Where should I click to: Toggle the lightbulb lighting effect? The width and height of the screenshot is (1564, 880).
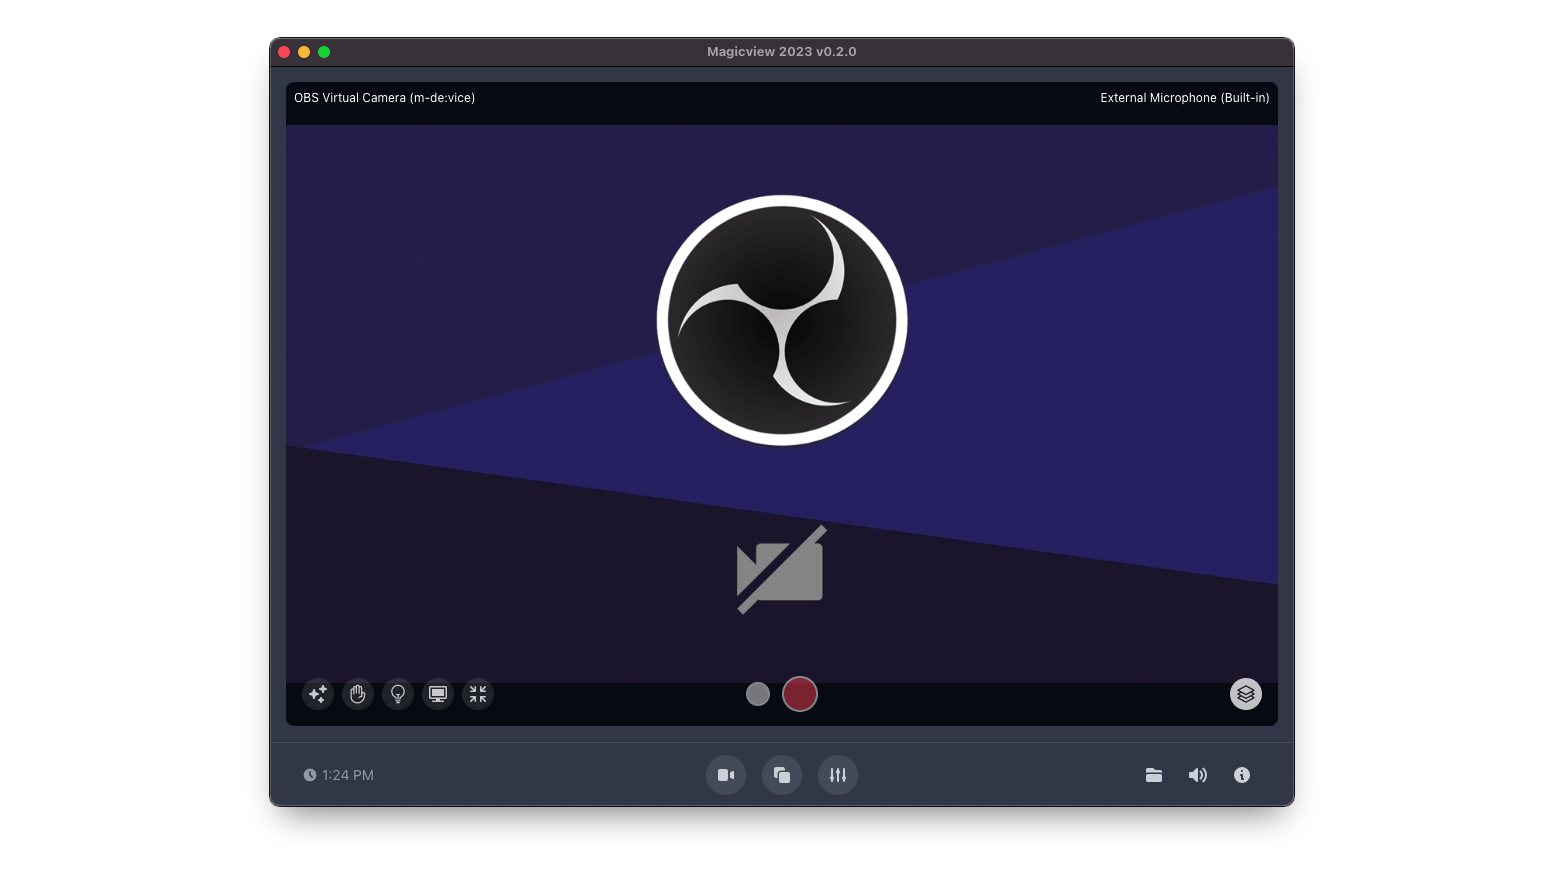coord(398,694)
